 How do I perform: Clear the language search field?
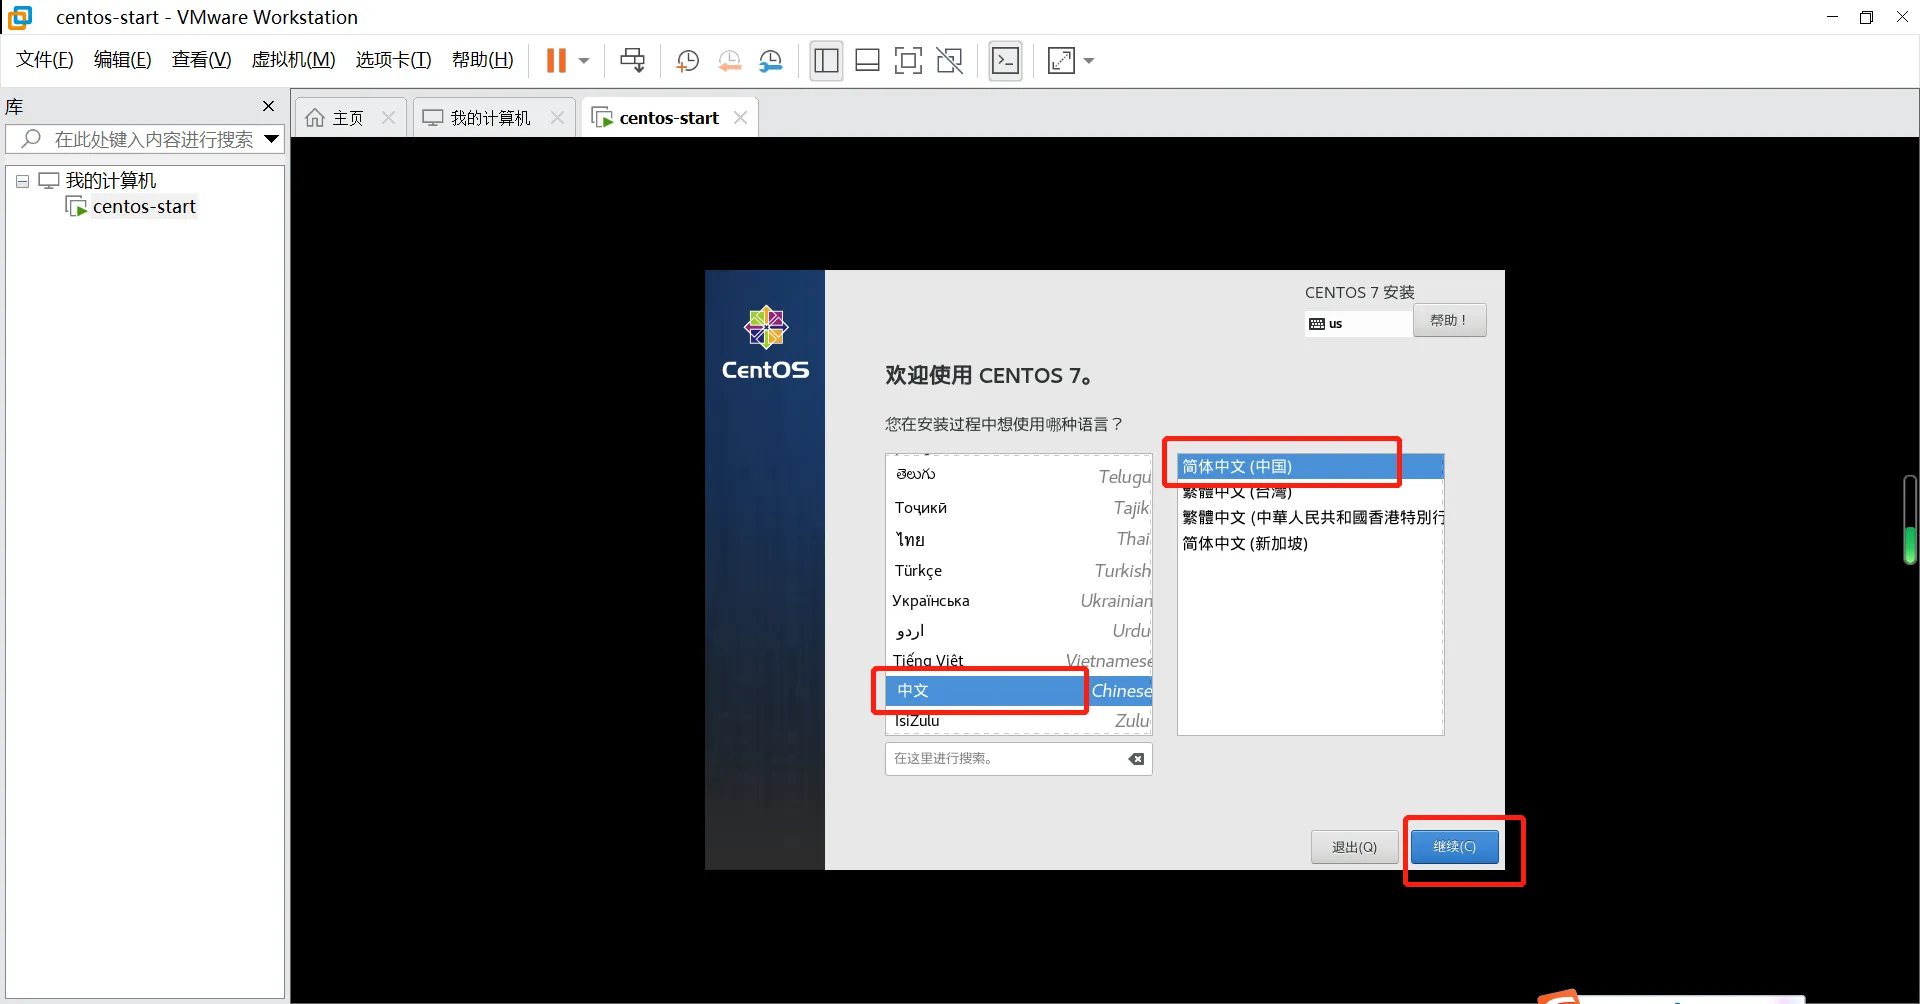(x=1137, y=759)
